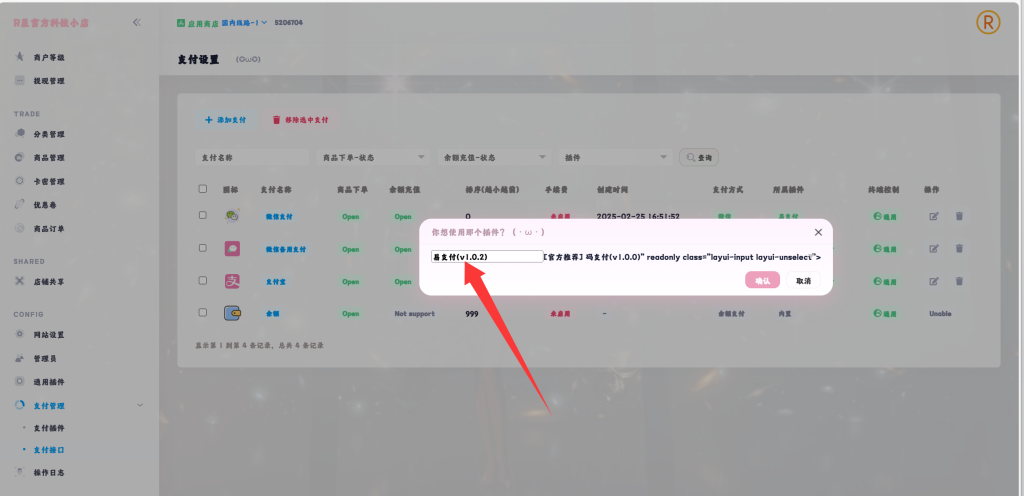The image size is (1024, 496).
Task: Click the edit icon for 微信支付 row
Action: (x=934, y=216)
